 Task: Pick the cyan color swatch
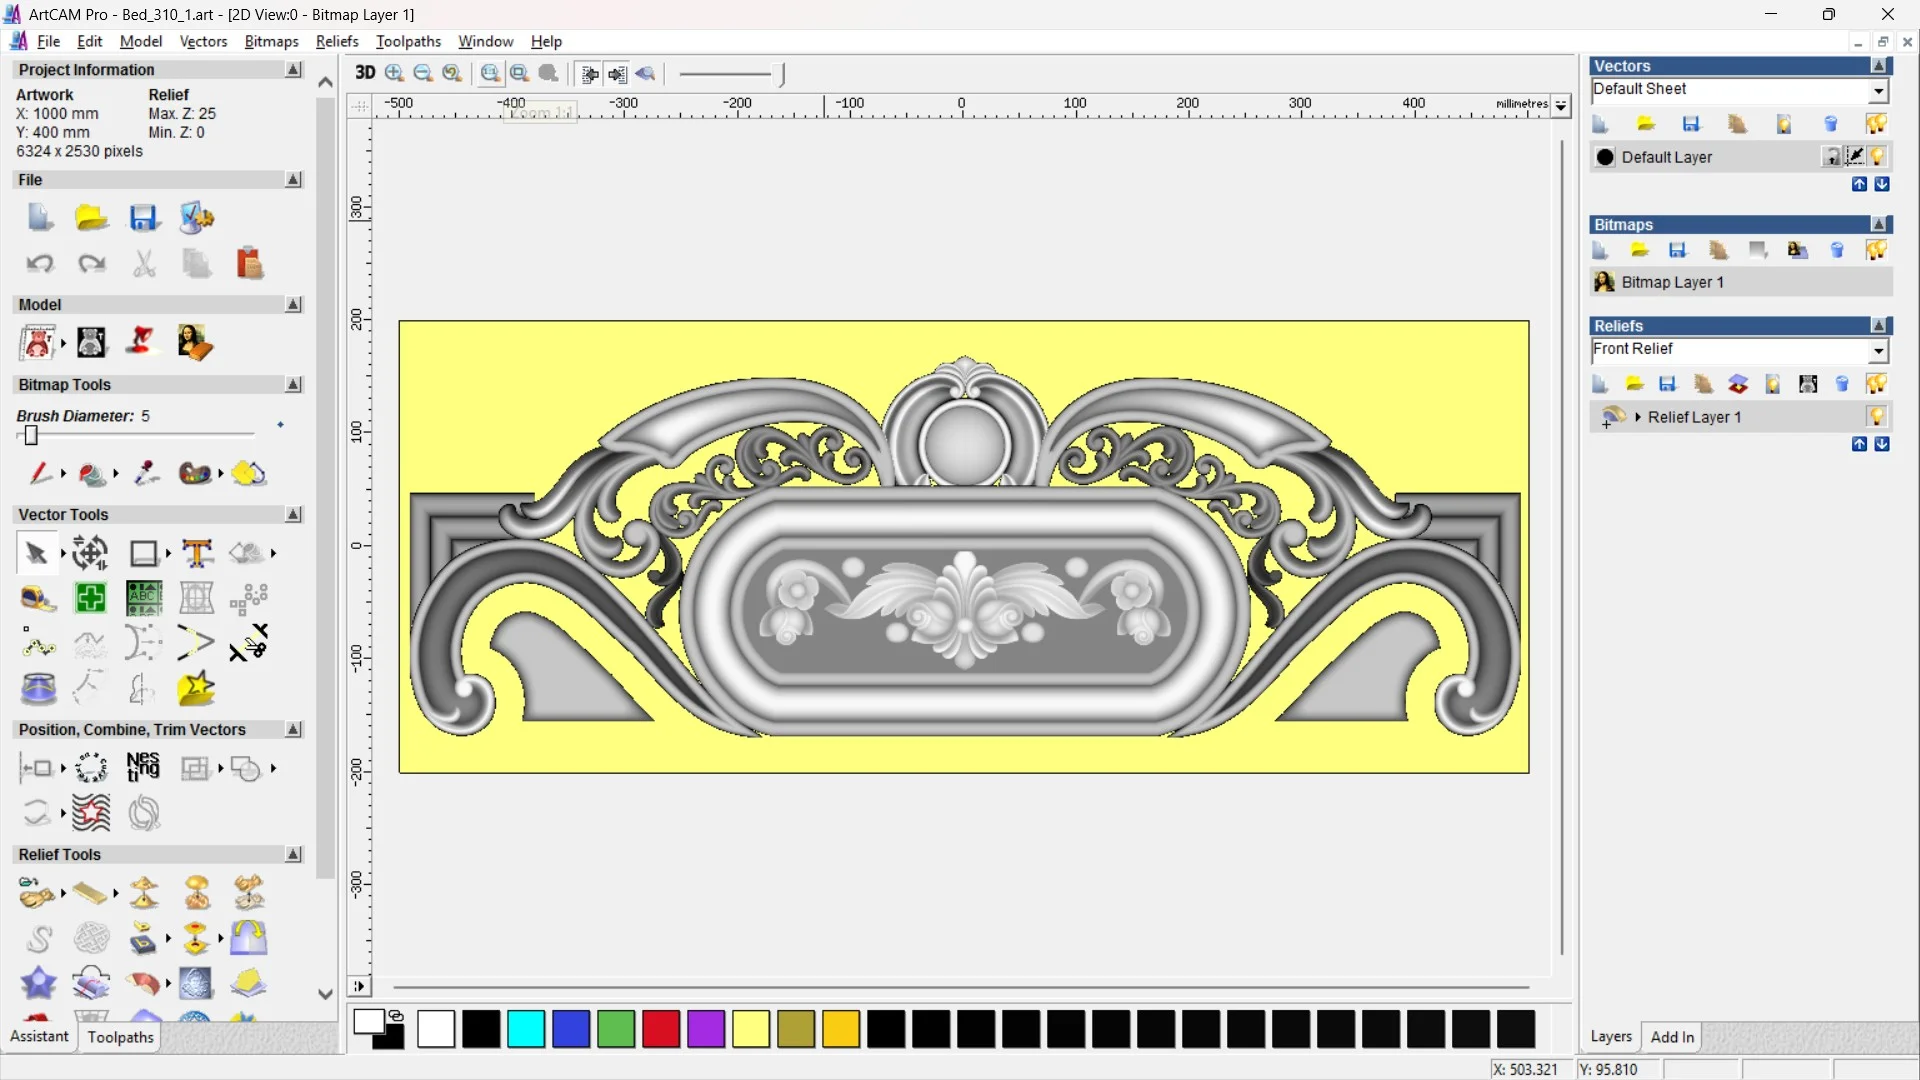[526, 1029]
